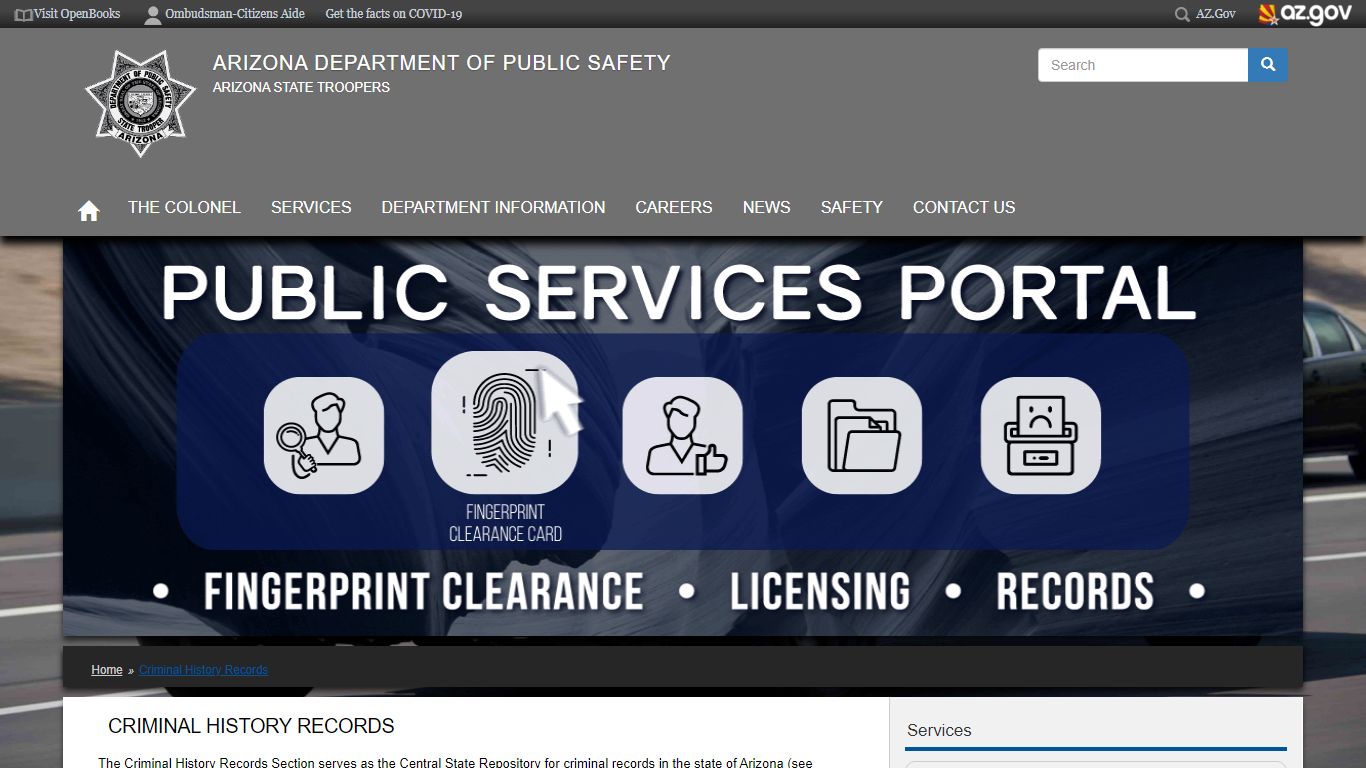
Task: Click the open book icon by Visit OpenBooks
Action: tap(23, 14)
